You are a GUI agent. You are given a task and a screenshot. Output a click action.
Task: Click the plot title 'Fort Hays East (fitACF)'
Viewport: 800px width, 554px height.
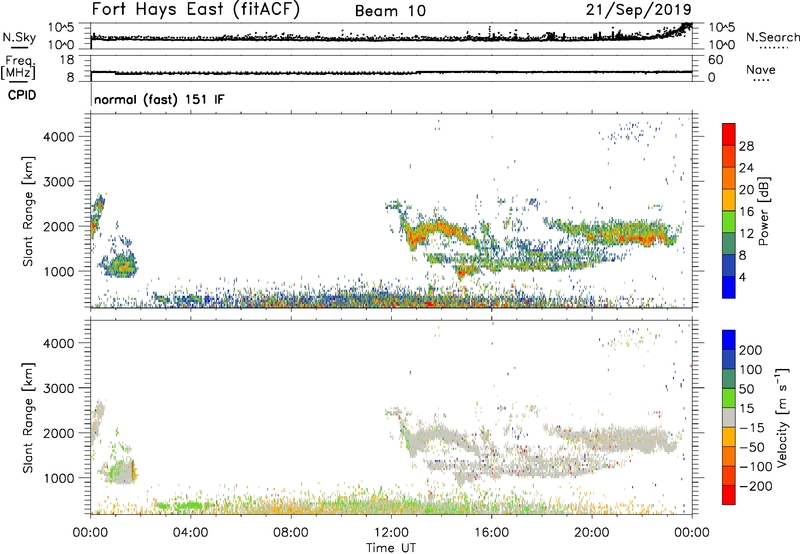tap(195, 10)
